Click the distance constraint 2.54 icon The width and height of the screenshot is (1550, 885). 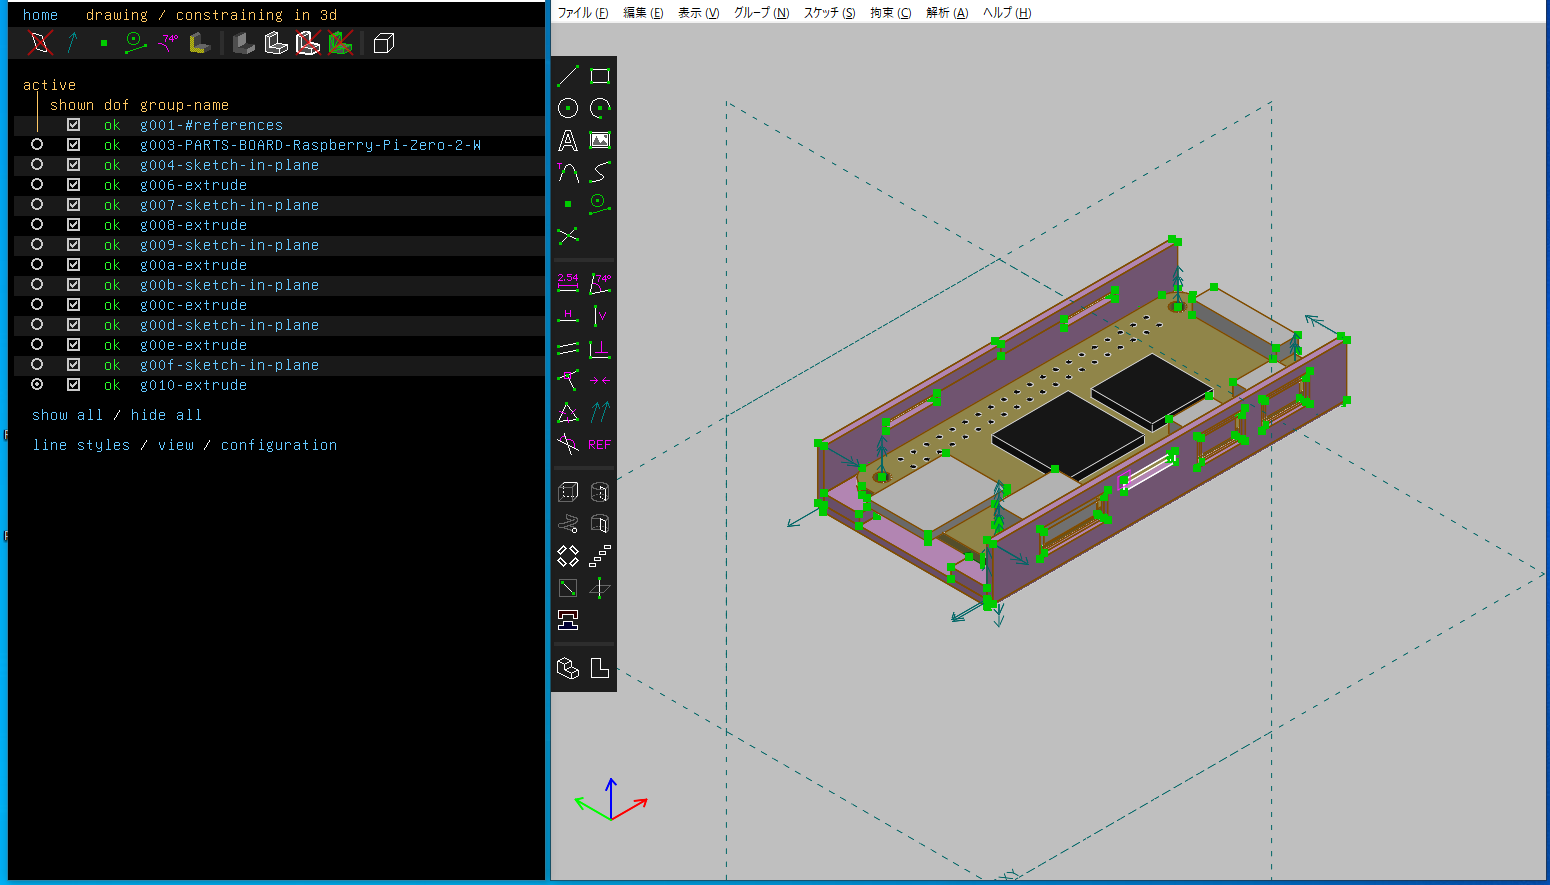(568, 283)
